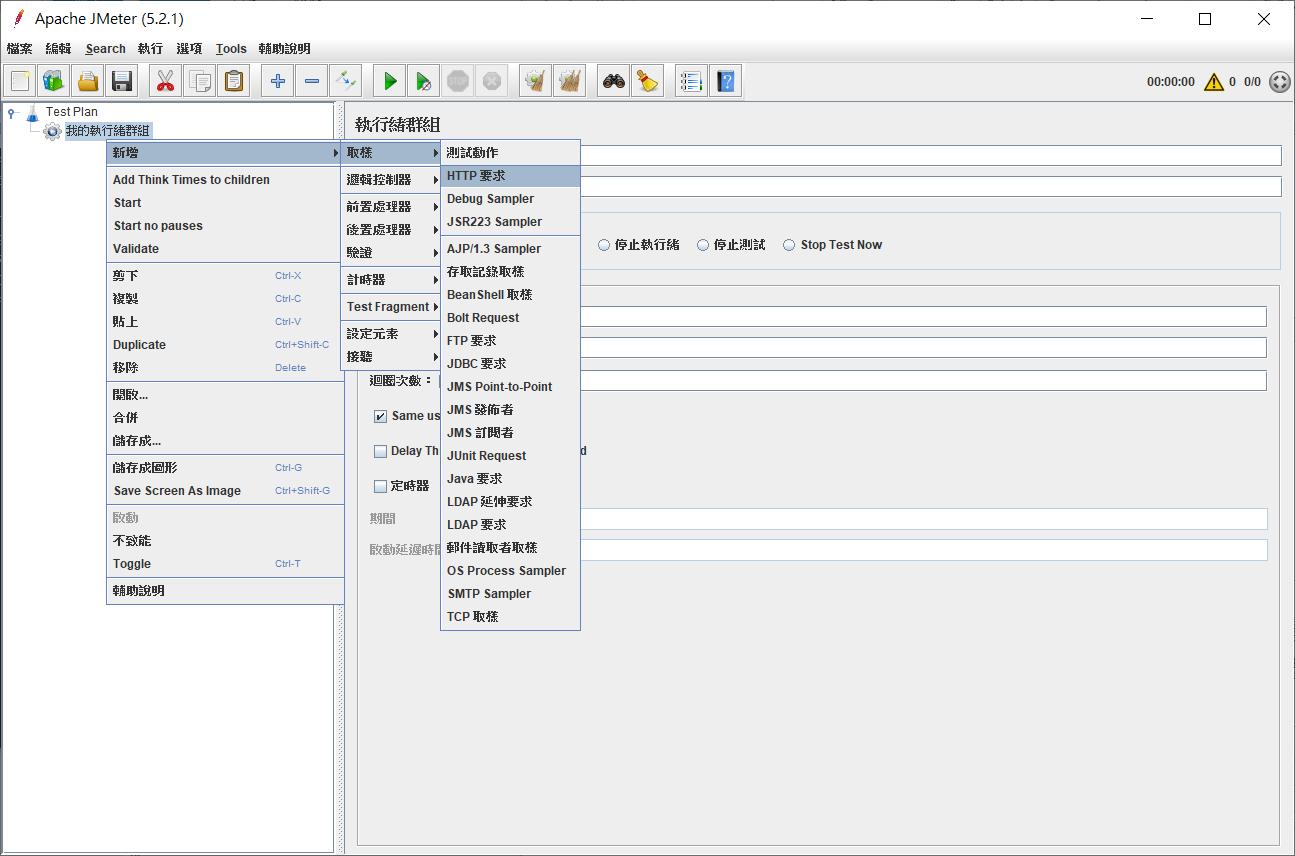Click Start no pauses toolbar icon
This screenshot has height=856, width=1295.
coord(424,81)
